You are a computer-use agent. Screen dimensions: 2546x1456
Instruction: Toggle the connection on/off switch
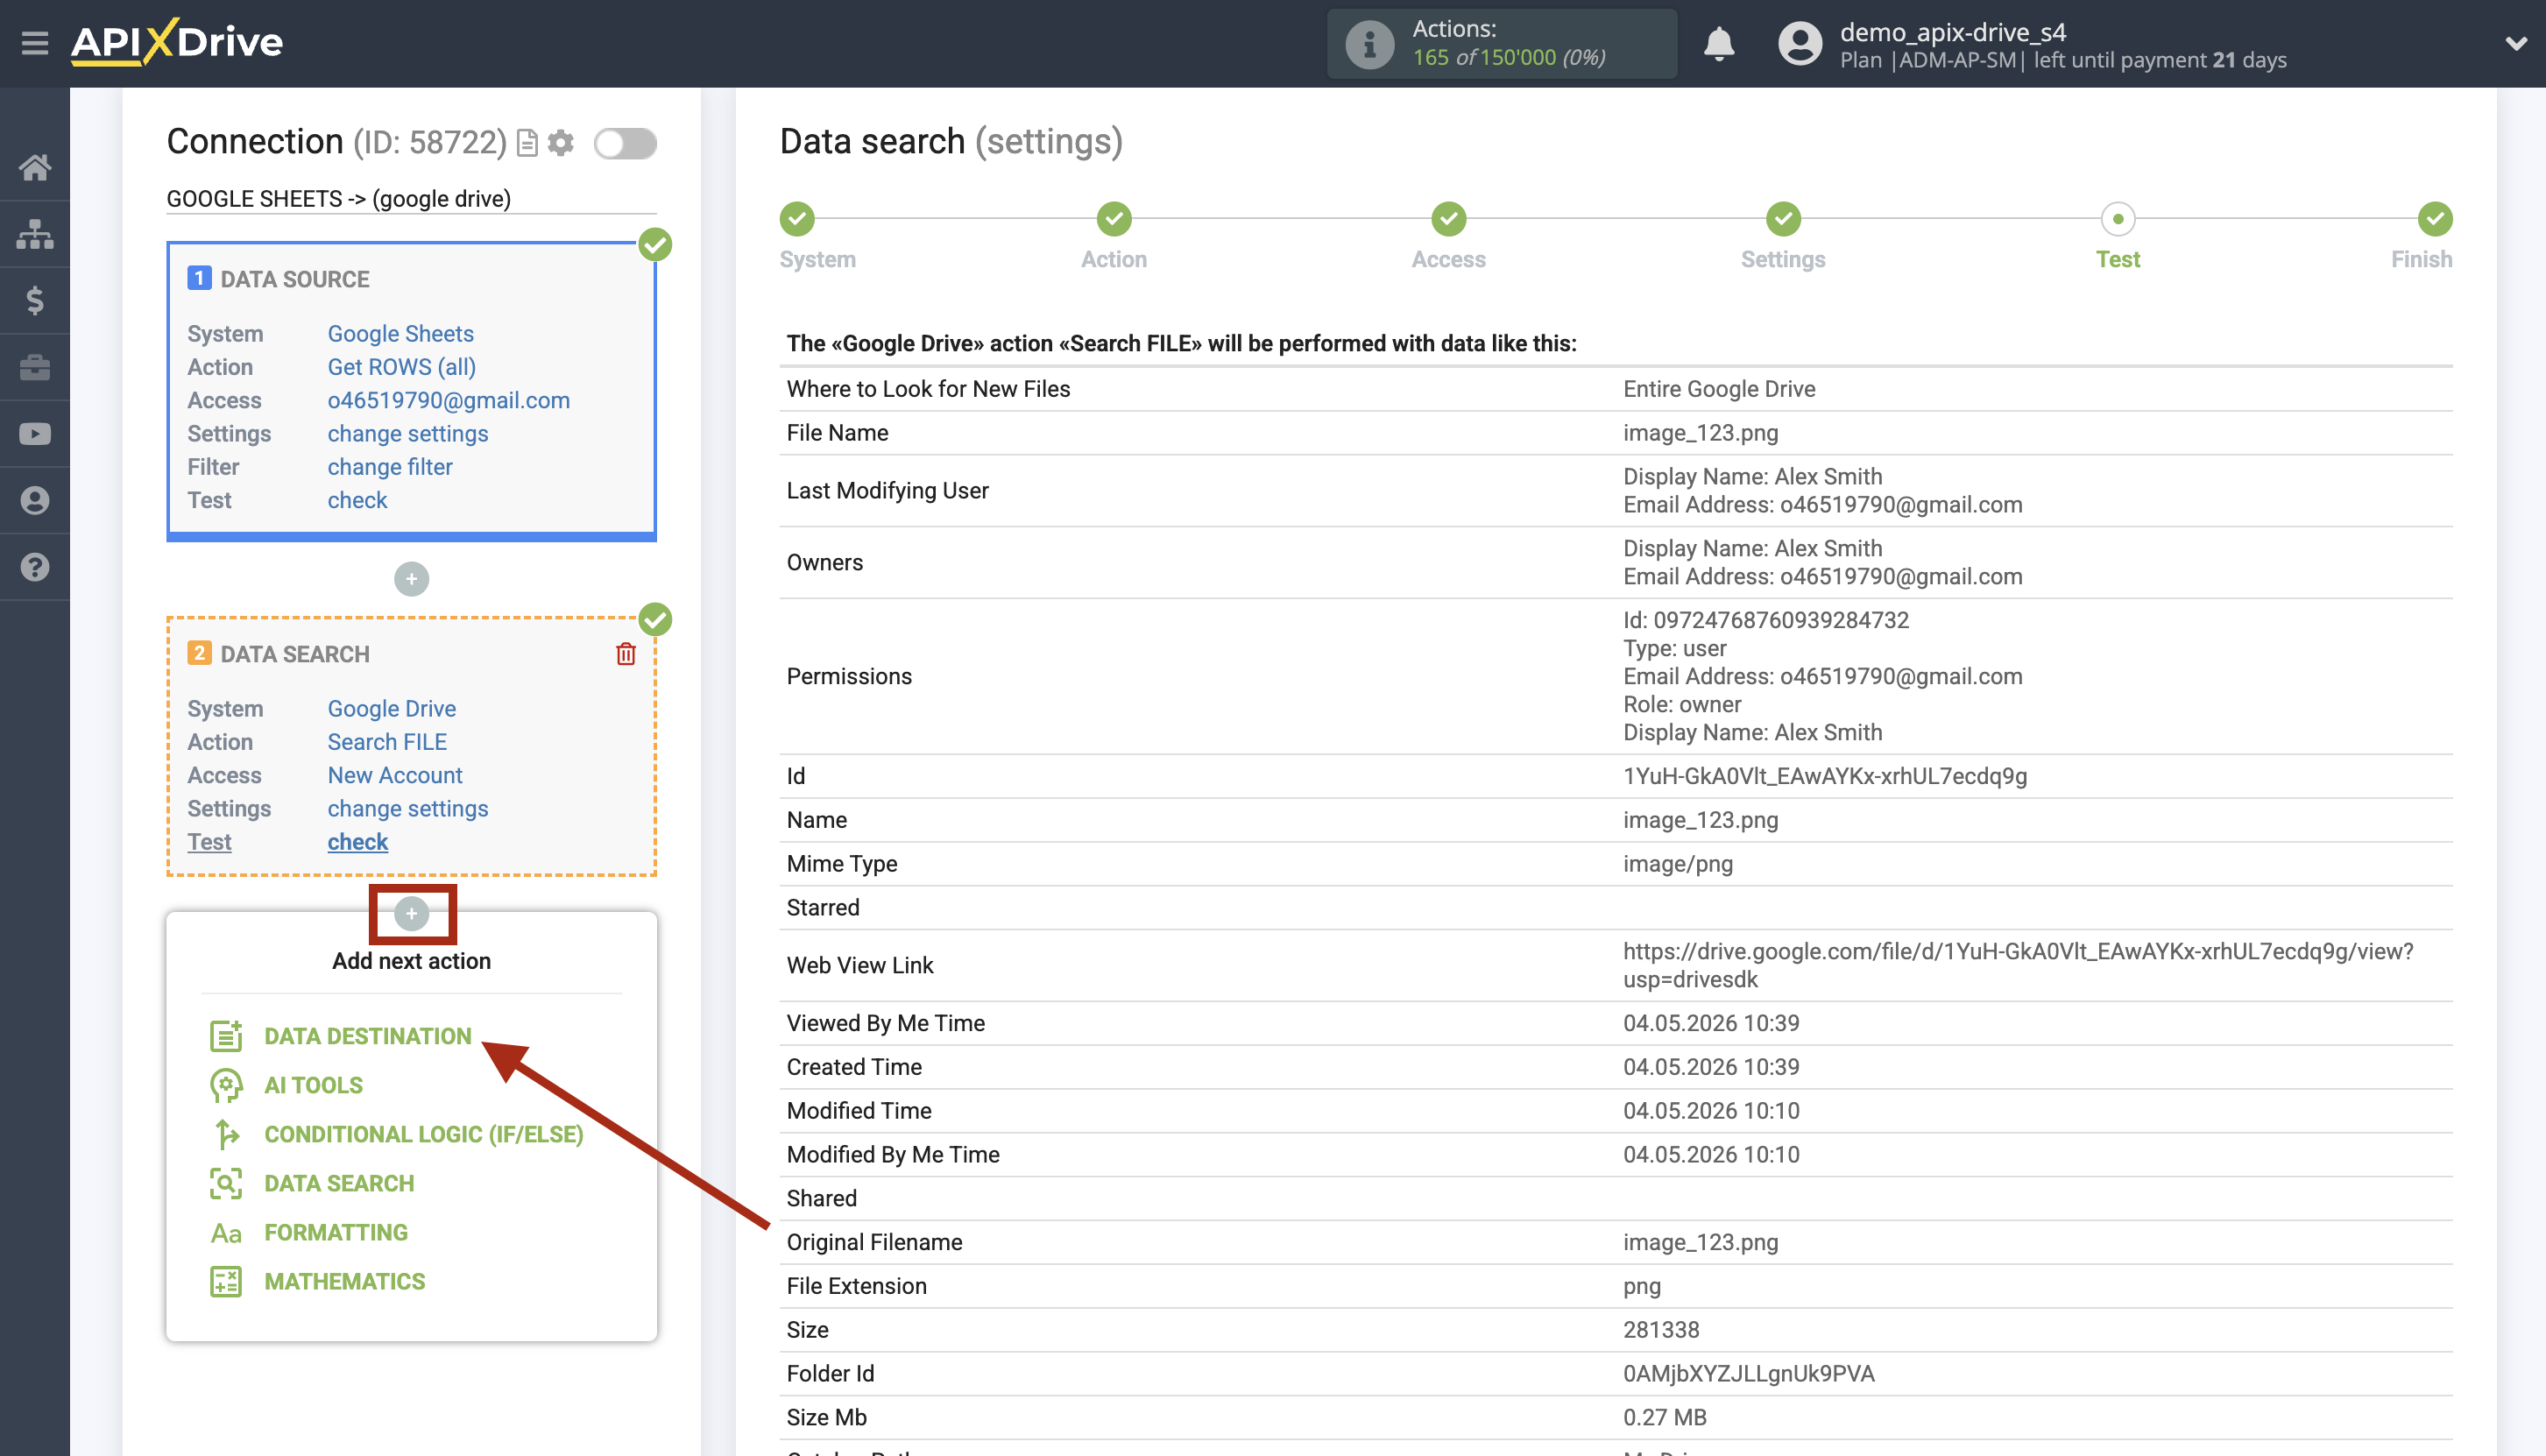click(625, 143)
